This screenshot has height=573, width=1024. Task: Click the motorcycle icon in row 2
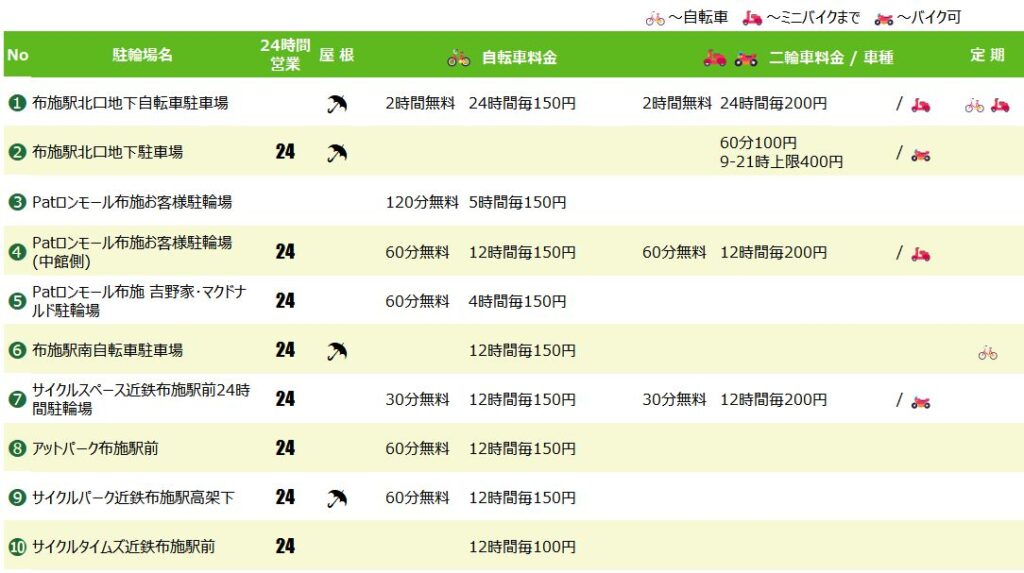(x=921, y=156)
